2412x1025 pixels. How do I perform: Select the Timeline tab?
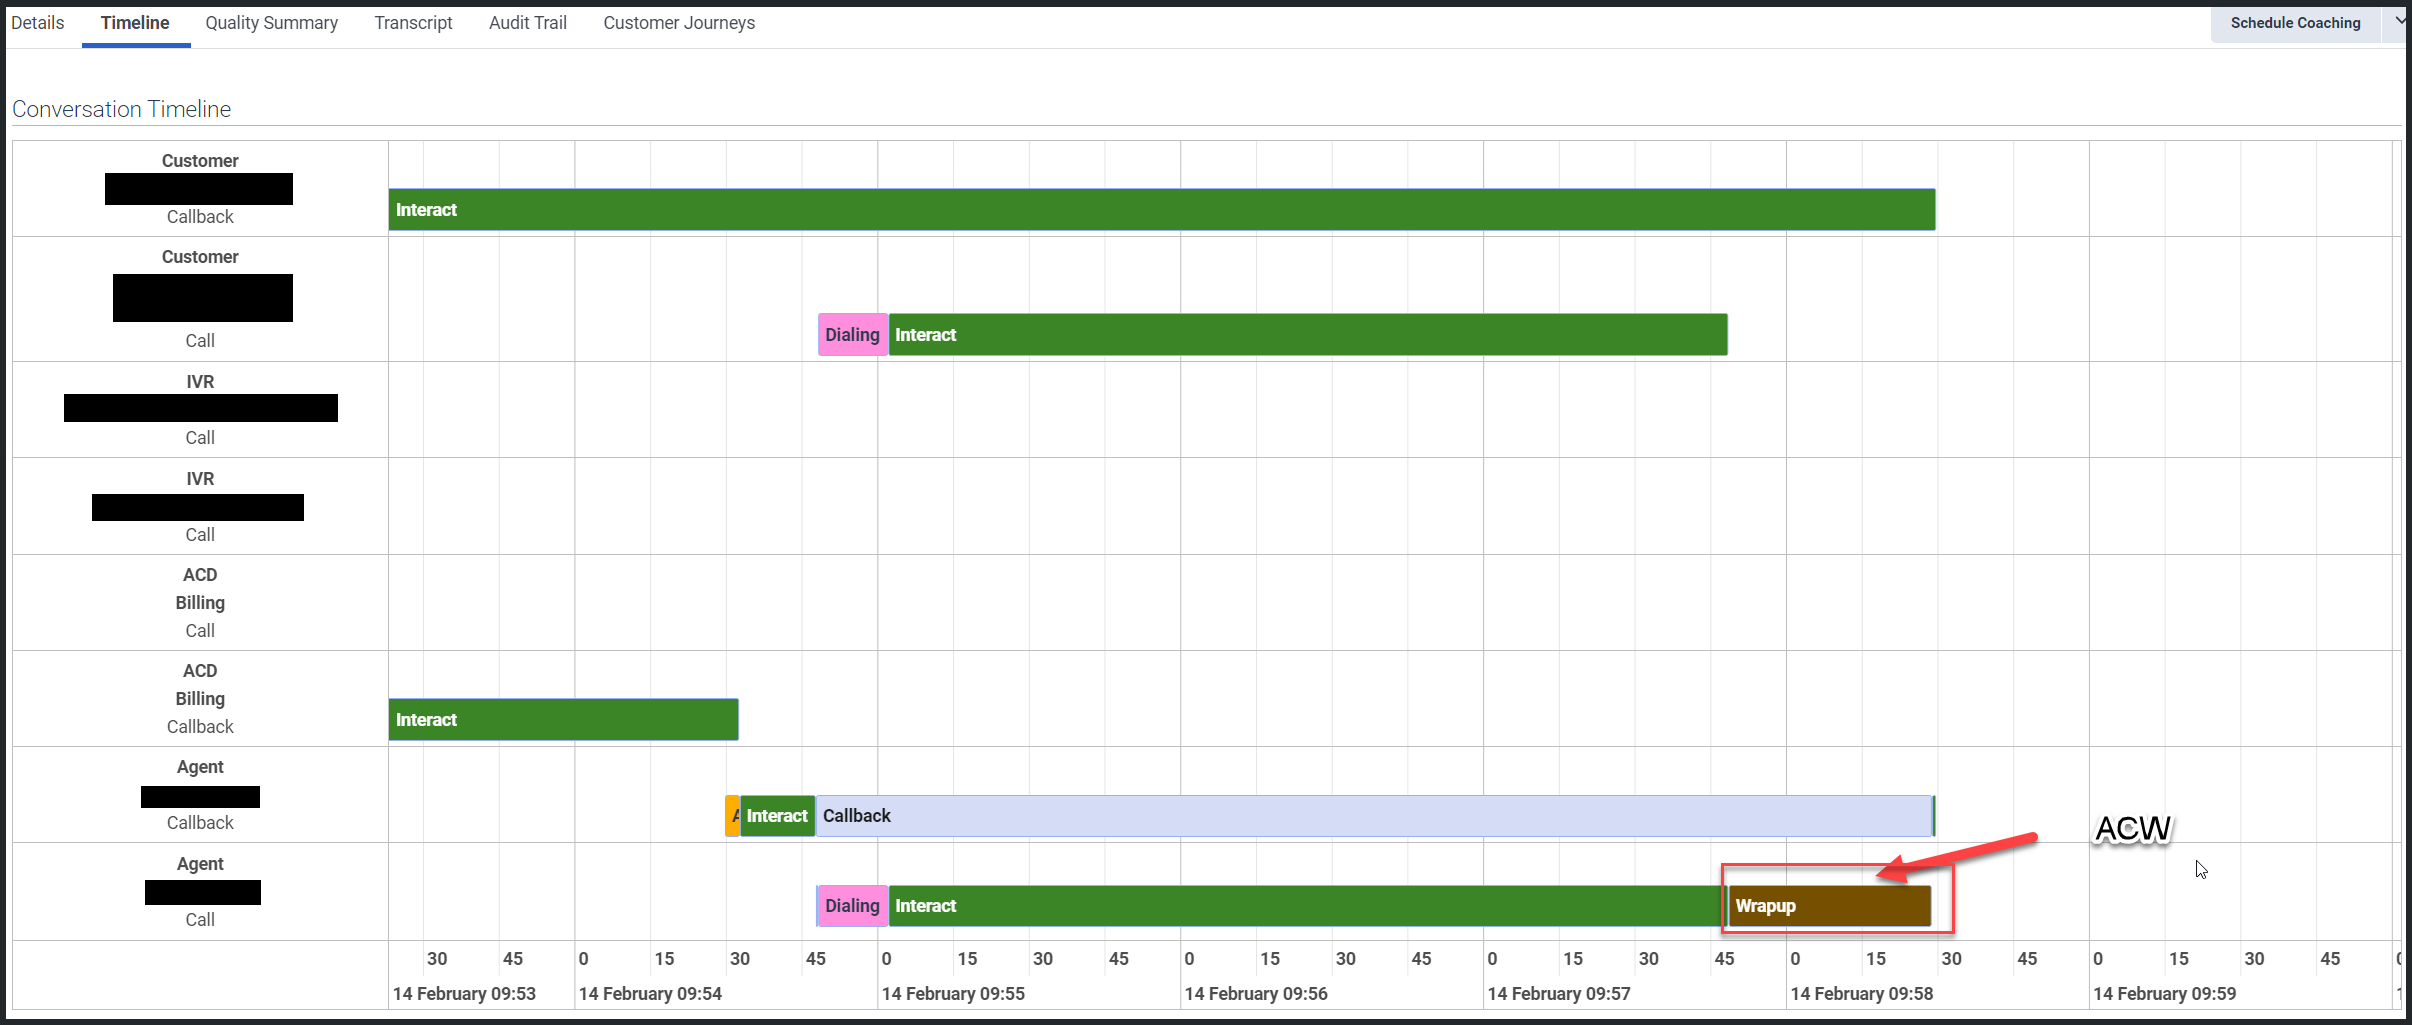(x=135, y=23)
